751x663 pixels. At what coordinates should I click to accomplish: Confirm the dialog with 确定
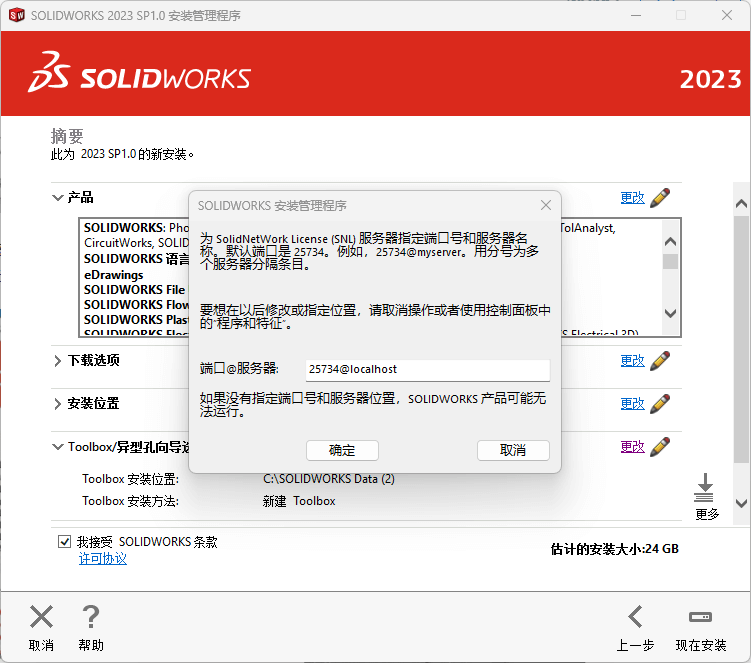pyautogui.click(x=342, y=450)
